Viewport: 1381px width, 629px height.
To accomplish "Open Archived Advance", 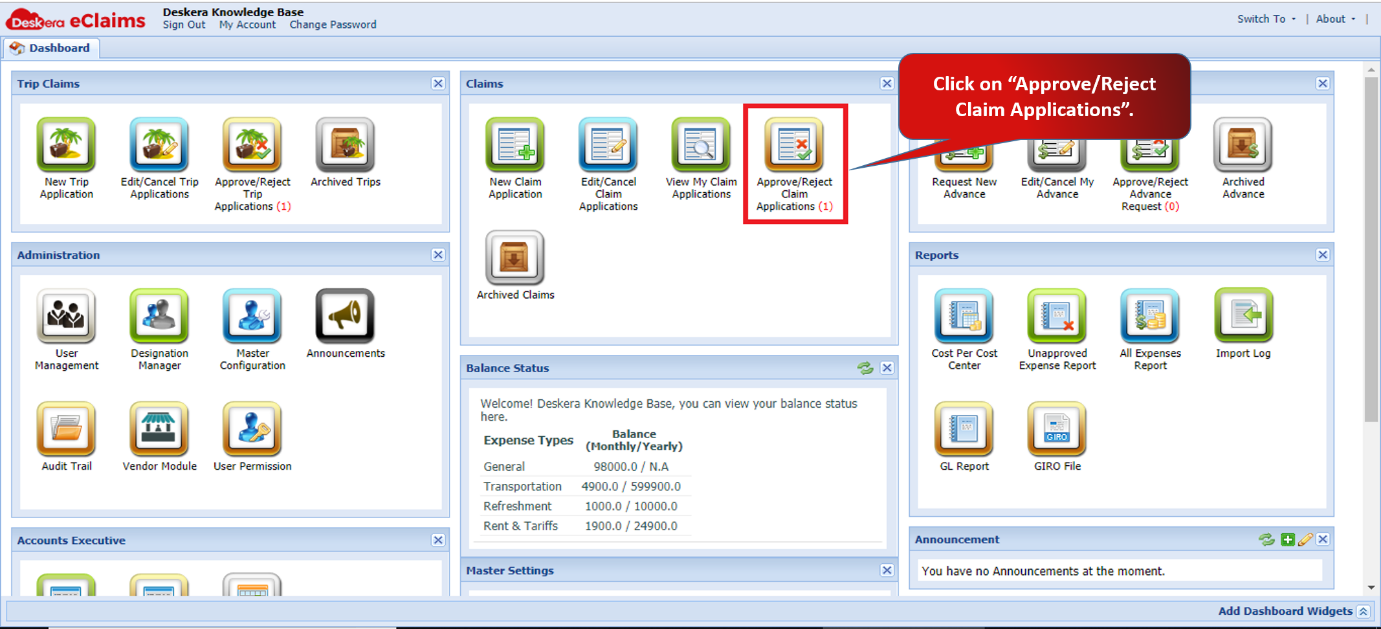I will pyautogui.click(x=1243, y=146).
